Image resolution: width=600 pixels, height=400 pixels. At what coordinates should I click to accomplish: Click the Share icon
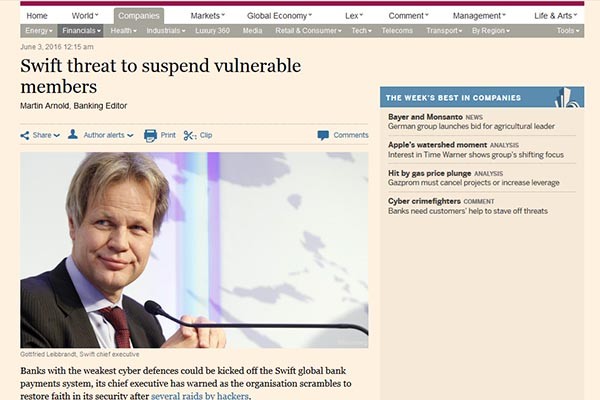(x=26, y=135)
